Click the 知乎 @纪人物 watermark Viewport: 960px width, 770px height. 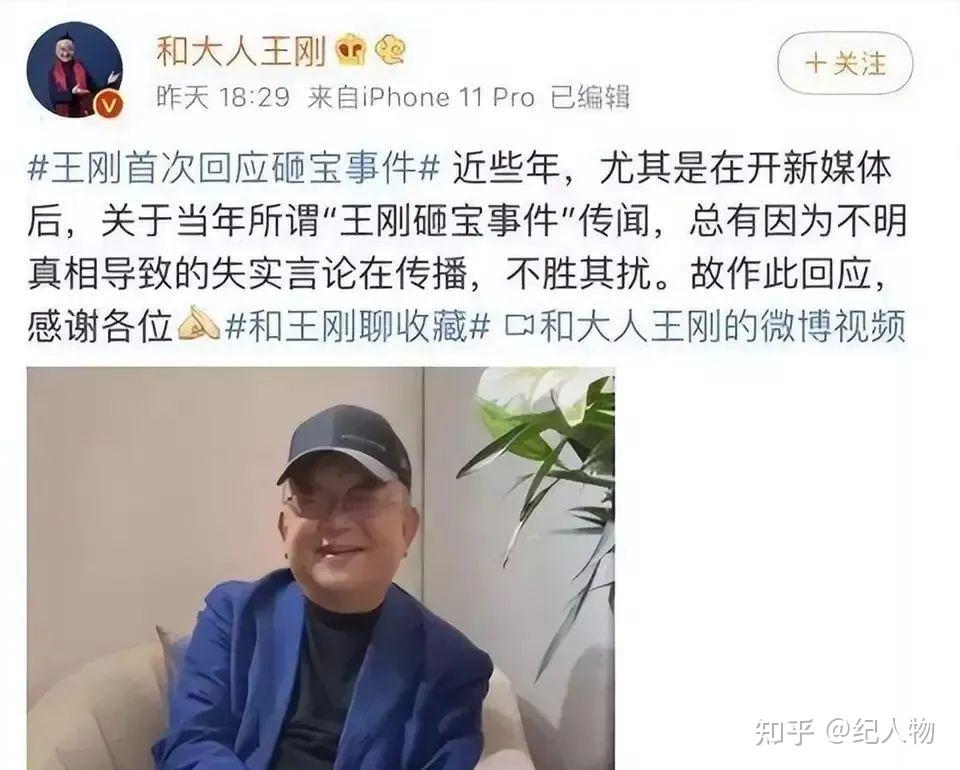pyautogui.click(x=845, y=731)
